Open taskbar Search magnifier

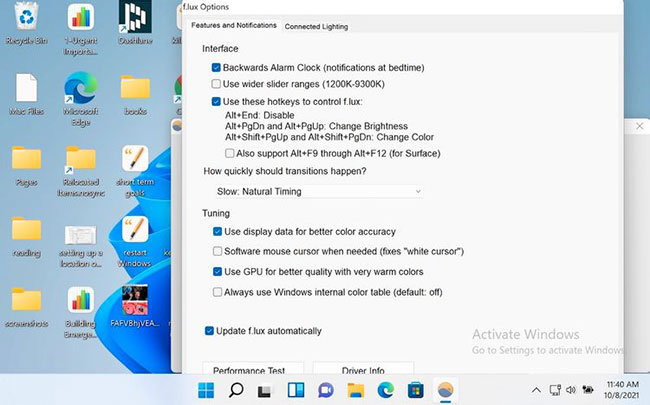click(x=236, y=390)
